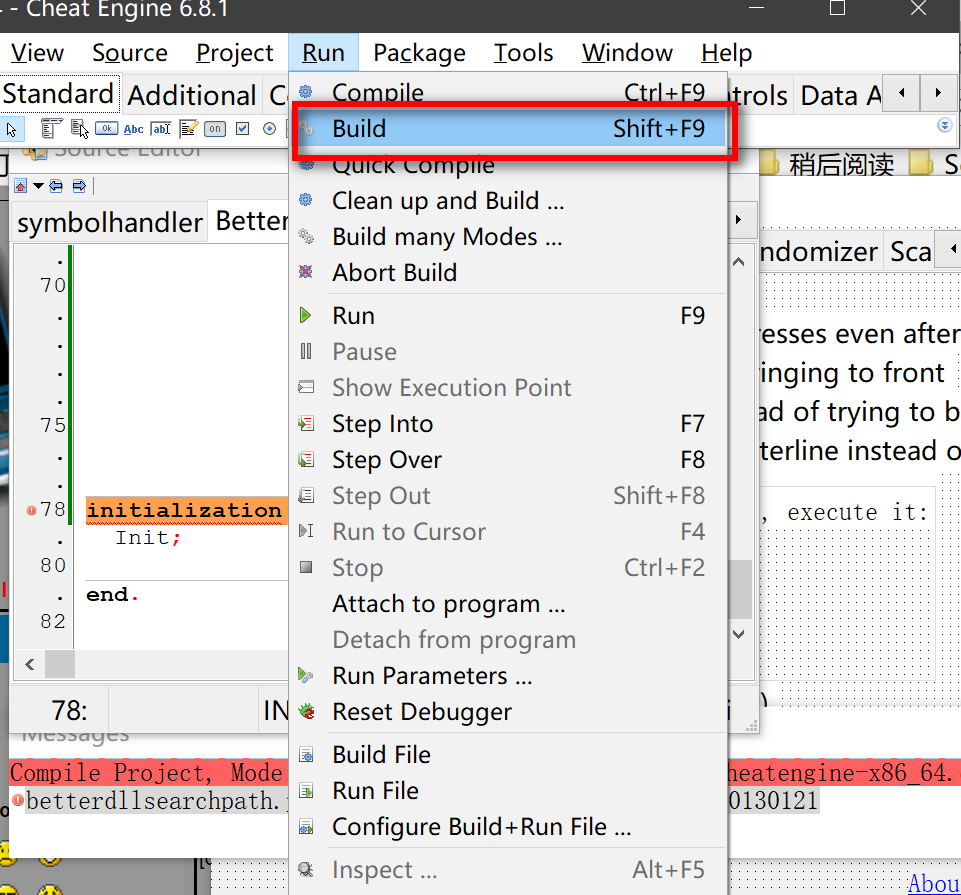Screen dimensions: 961x895
Task: Open the Package menu
Action: pyautogui.click(x=419, y=53)
